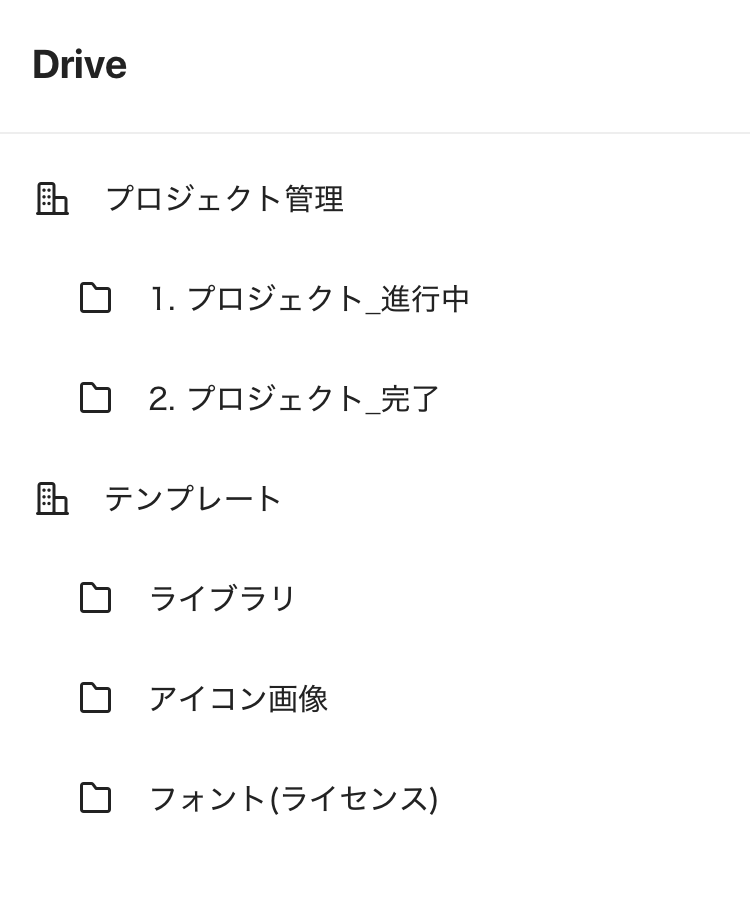
Task: Open the フォント(ライセンス) folder name
Action: (293, 798)
